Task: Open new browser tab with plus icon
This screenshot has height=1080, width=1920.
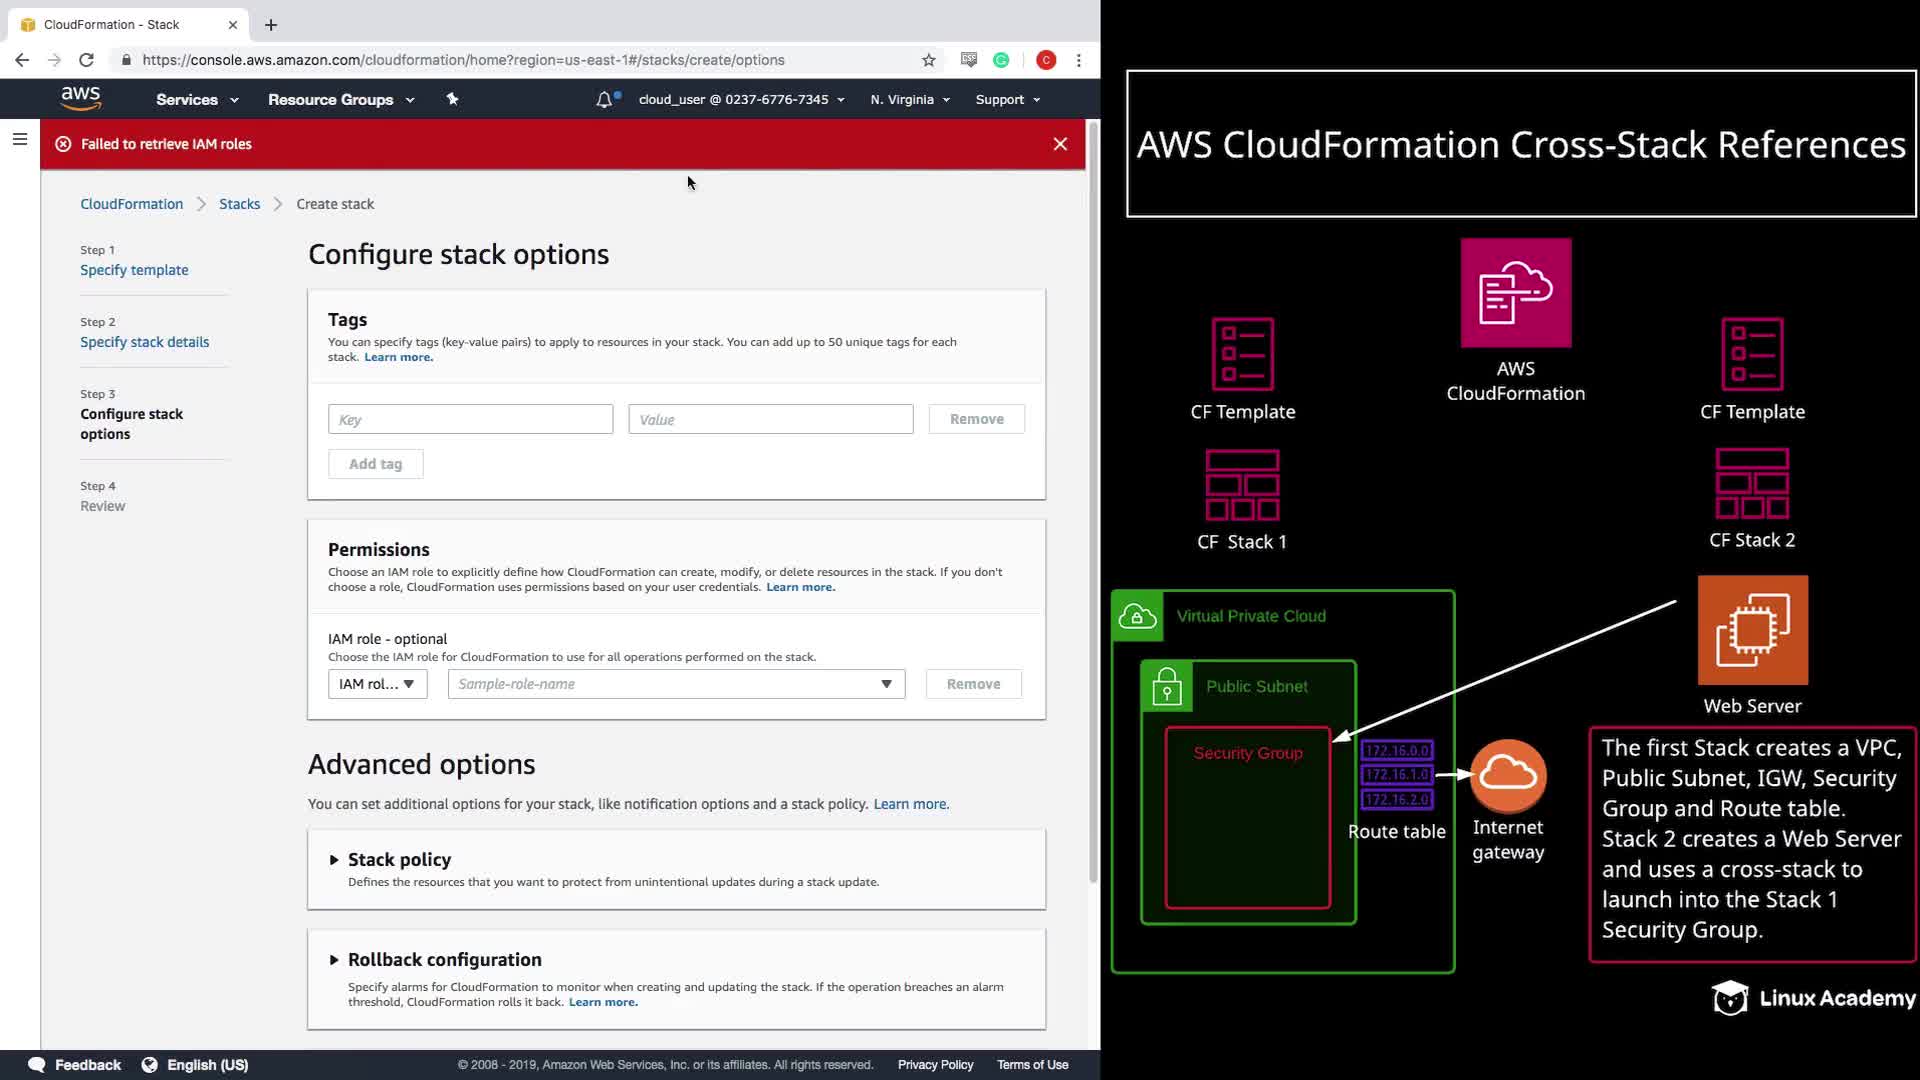Action: [x=271, y=25]
